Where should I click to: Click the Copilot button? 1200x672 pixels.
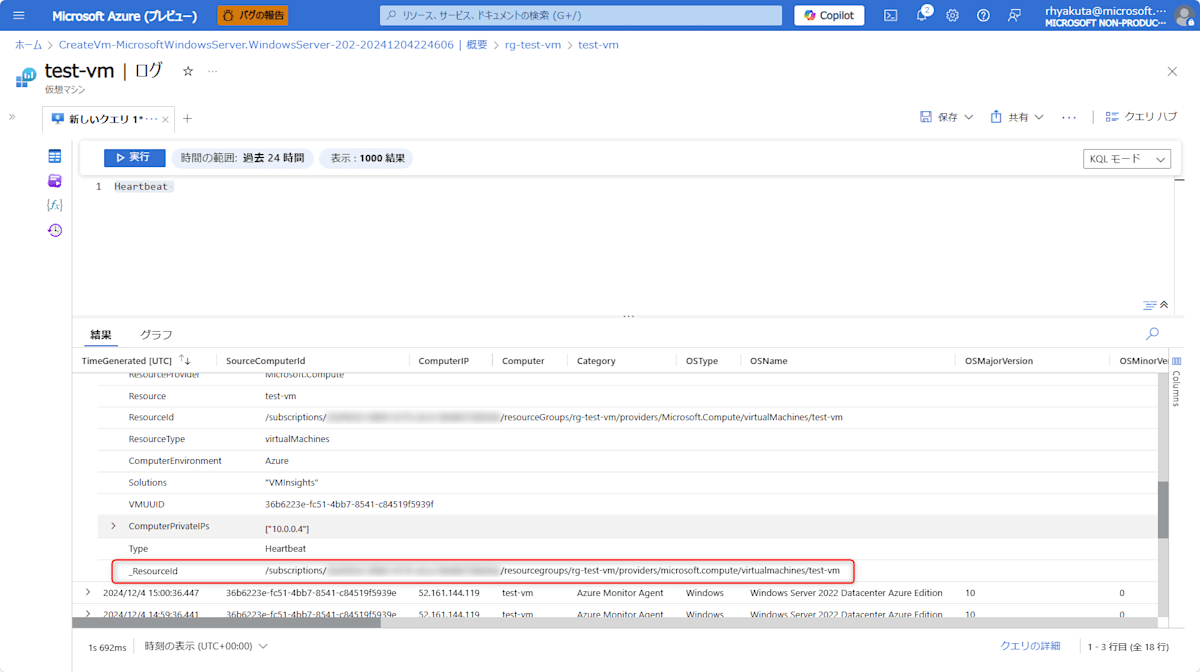pyautogui.click(x=829, y=15)
